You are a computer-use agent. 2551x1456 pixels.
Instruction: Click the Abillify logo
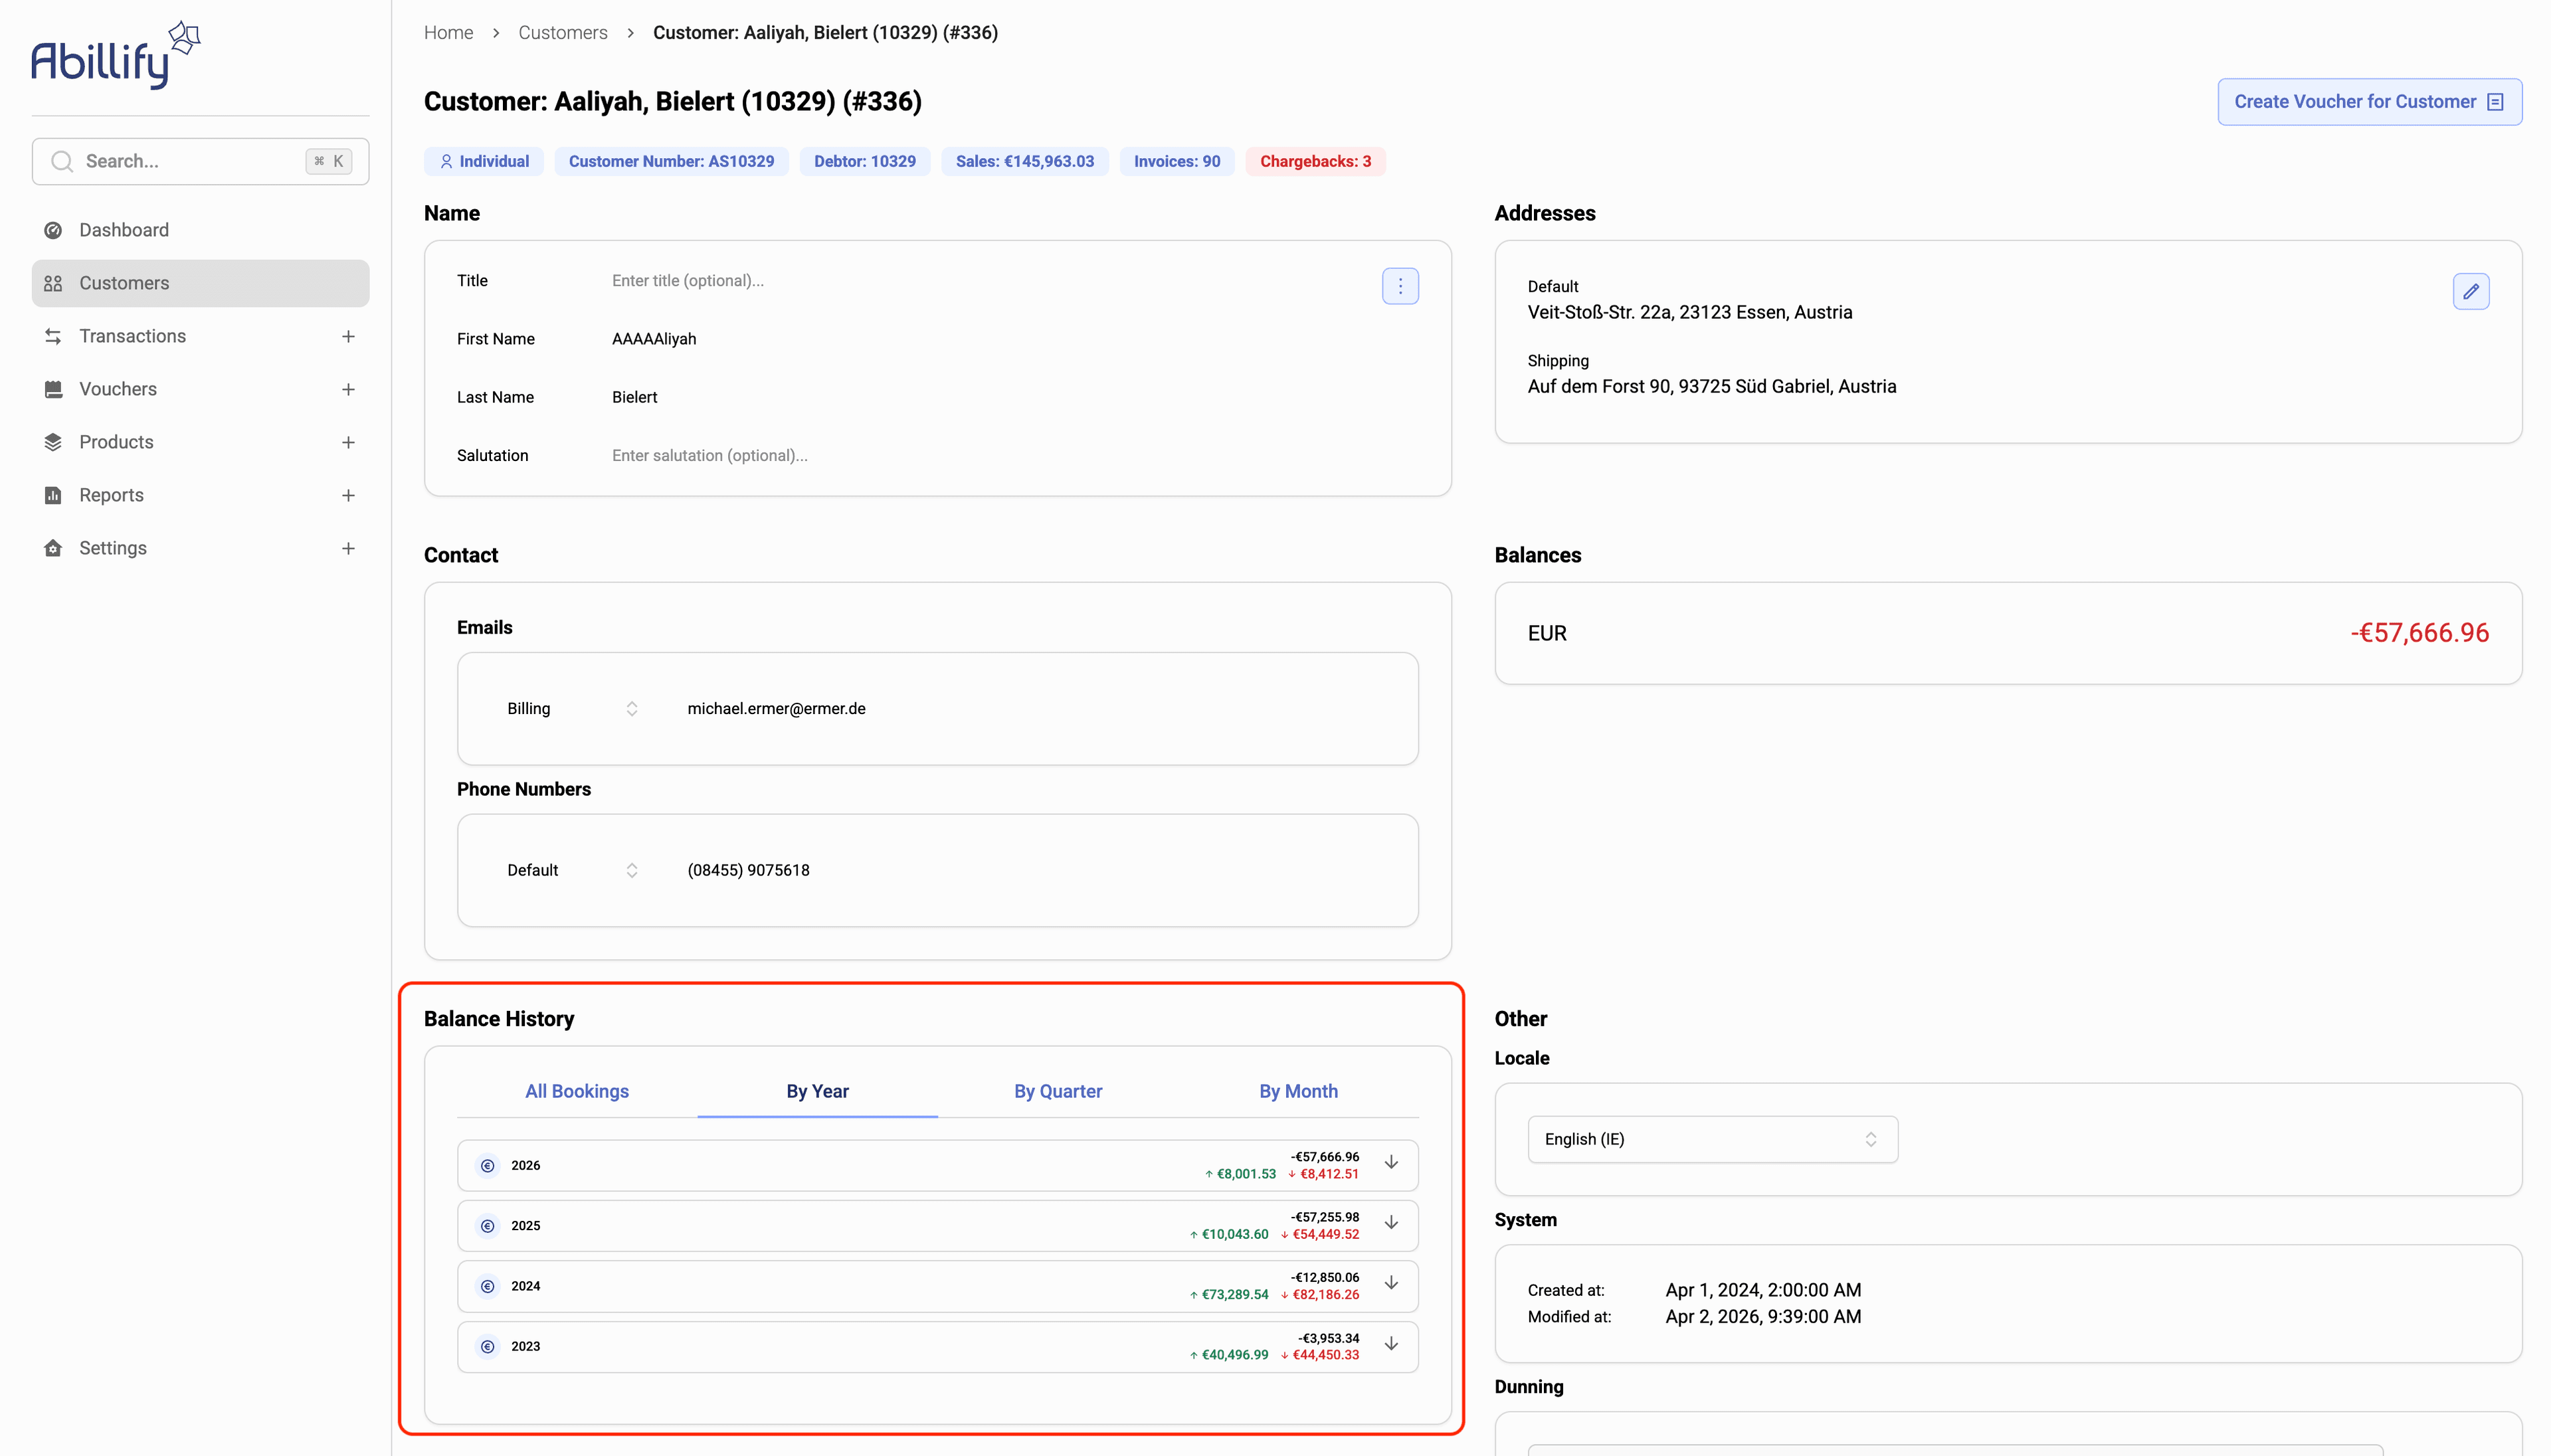pos(115,56)
